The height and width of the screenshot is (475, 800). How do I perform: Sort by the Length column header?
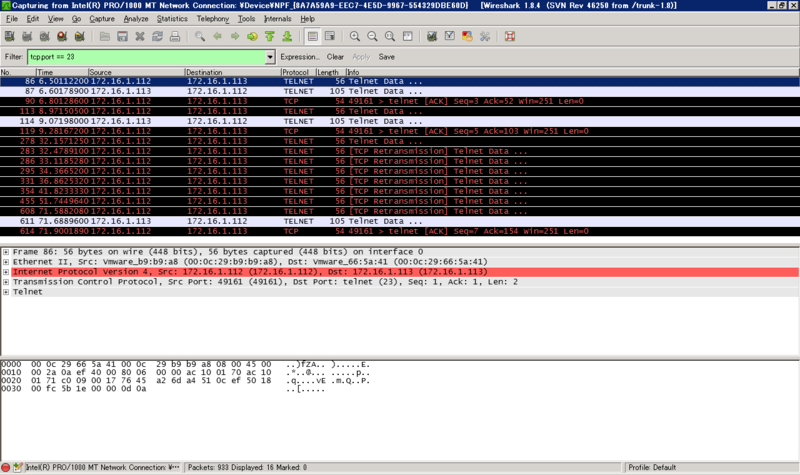331,72
